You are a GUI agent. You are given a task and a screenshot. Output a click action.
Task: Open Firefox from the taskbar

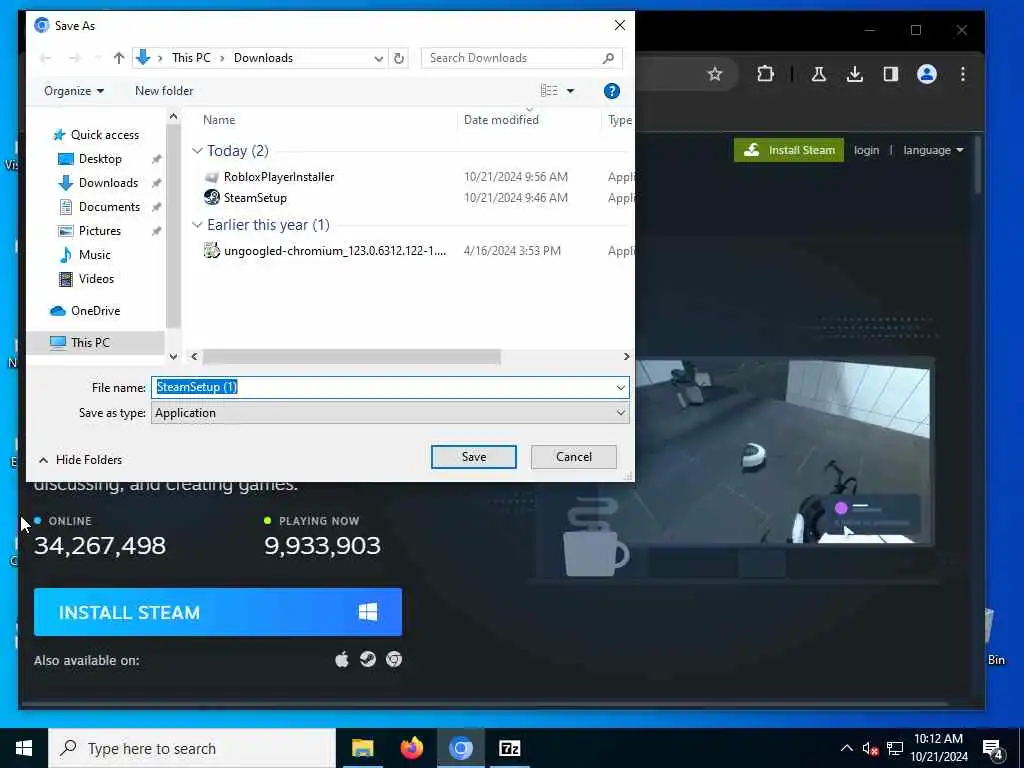pos(411,748)
